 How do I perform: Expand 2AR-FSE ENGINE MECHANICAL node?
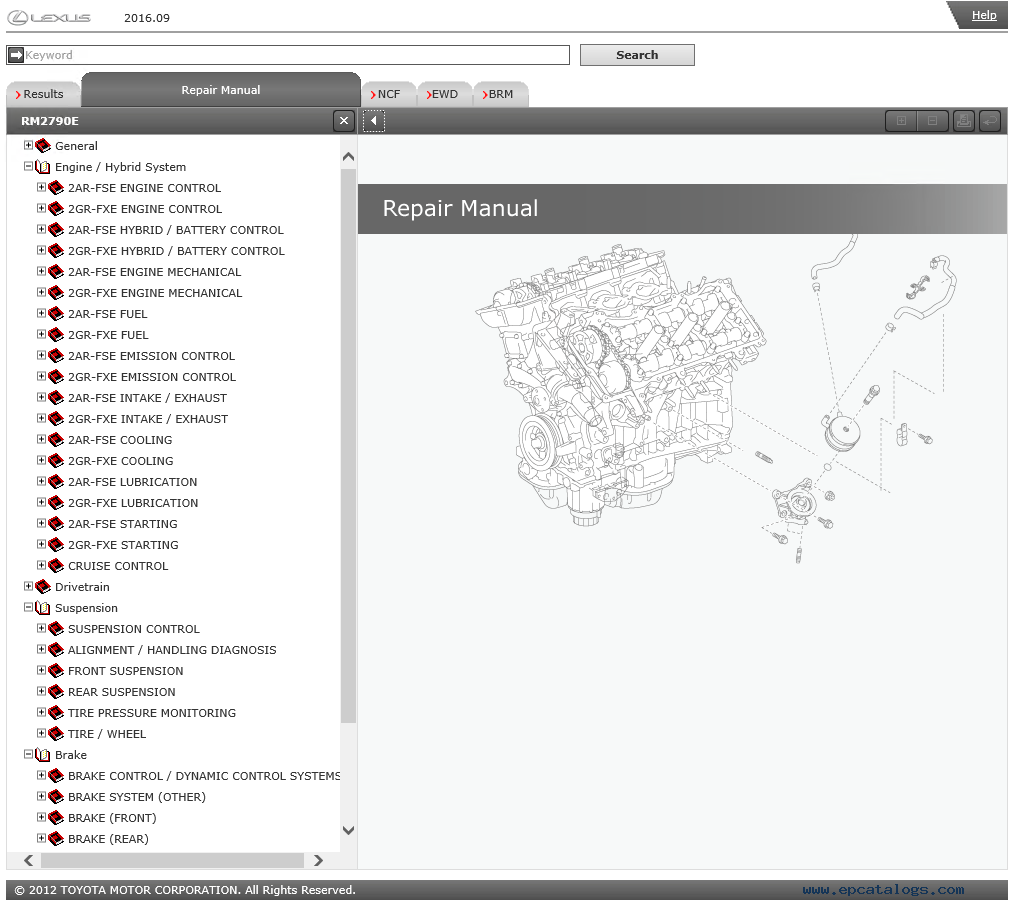[x=41, y=271]
